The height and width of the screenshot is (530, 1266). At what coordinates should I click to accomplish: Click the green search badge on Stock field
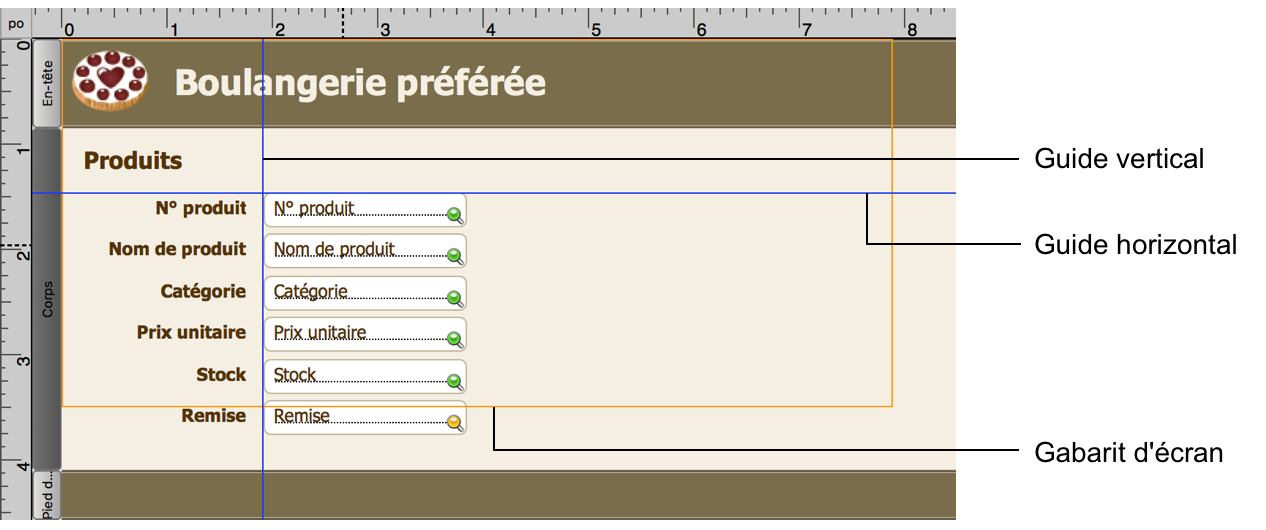point(454,381)
